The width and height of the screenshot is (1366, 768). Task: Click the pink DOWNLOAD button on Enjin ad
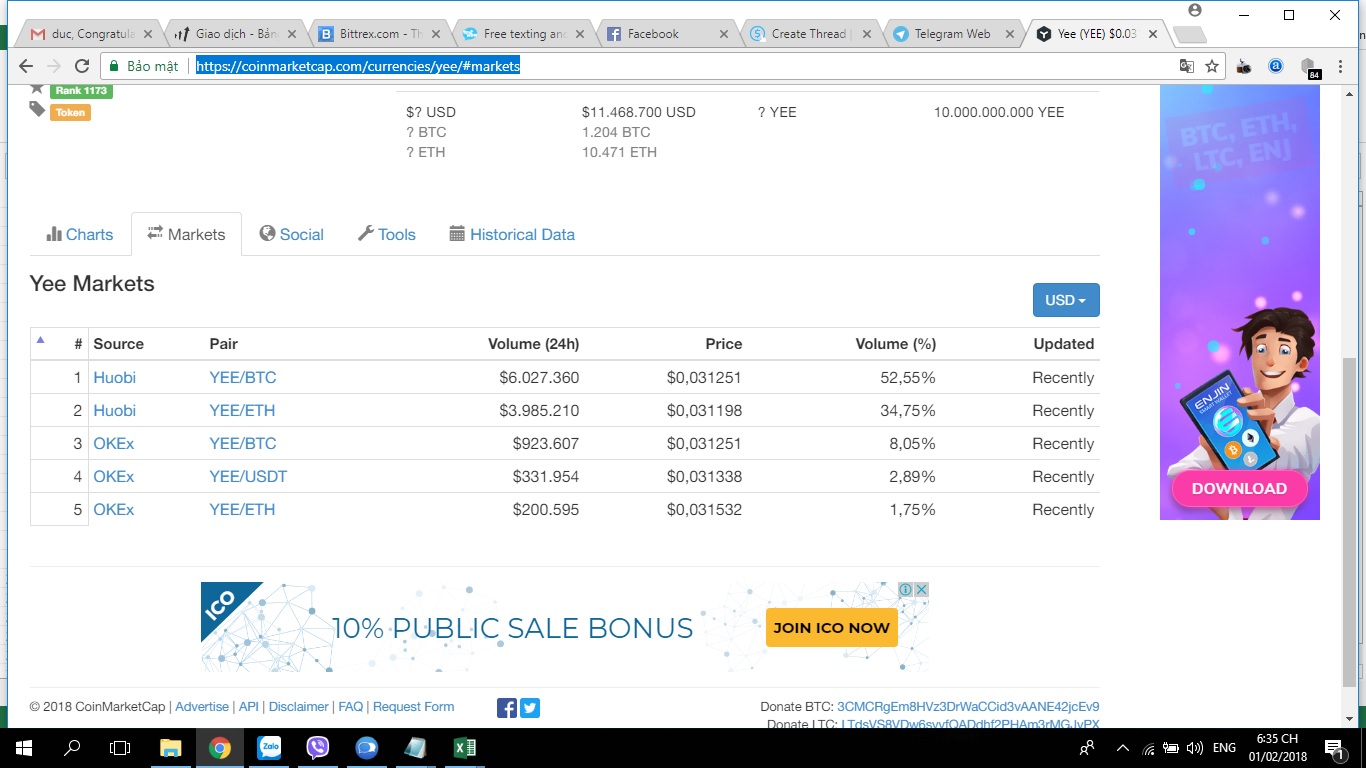(1239, 488)
